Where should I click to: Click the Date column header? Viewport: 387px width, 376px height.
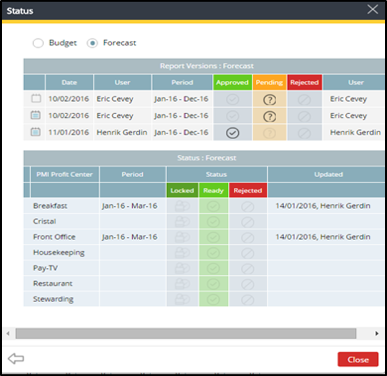pyautogui.click(x=69, y=82)
